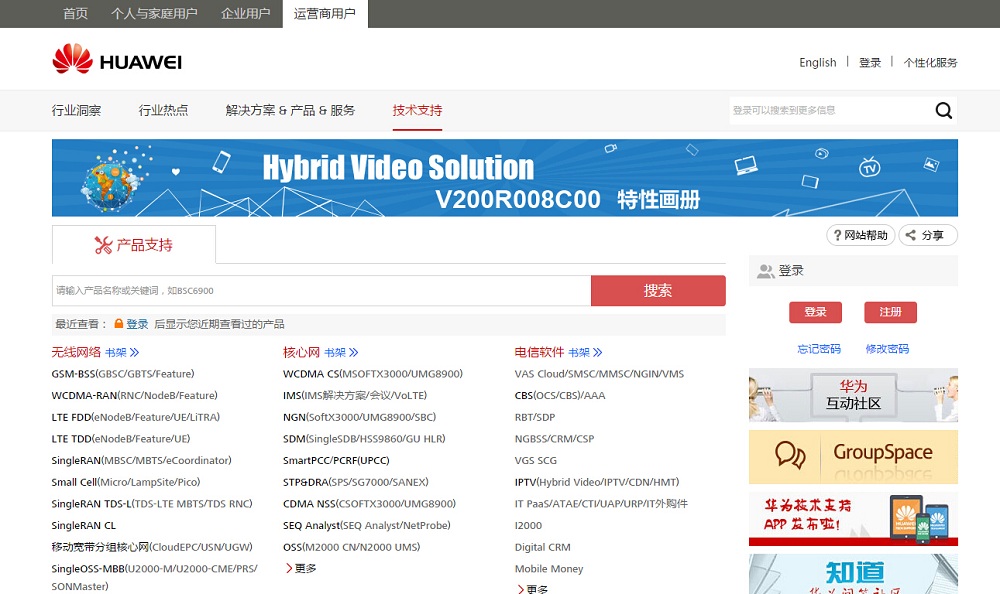The height and width of the screenshot is (594, 1000).
Task: Open 技术支持 menu
Action: pyautogui.click(x=417, y=110)
